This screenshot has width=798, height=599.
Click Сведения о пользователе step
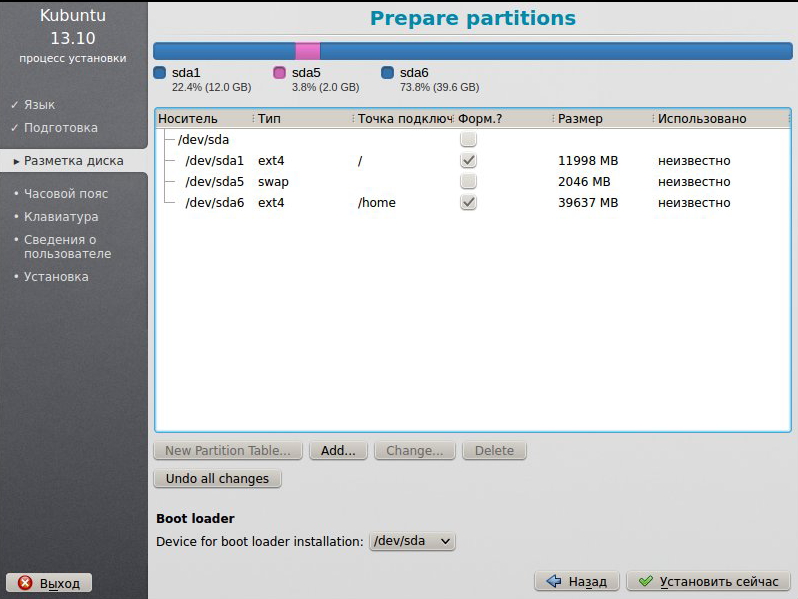[x=67, y=246]
